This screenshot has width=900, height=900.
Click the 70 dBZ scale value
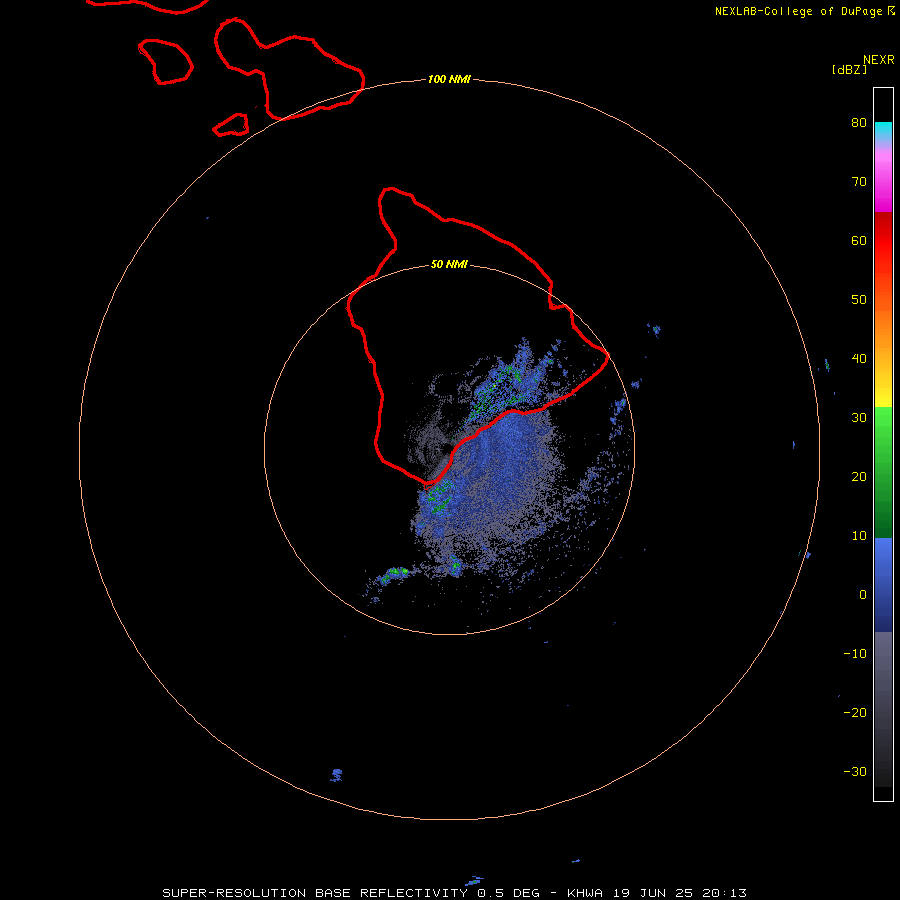tap(859, 182)
